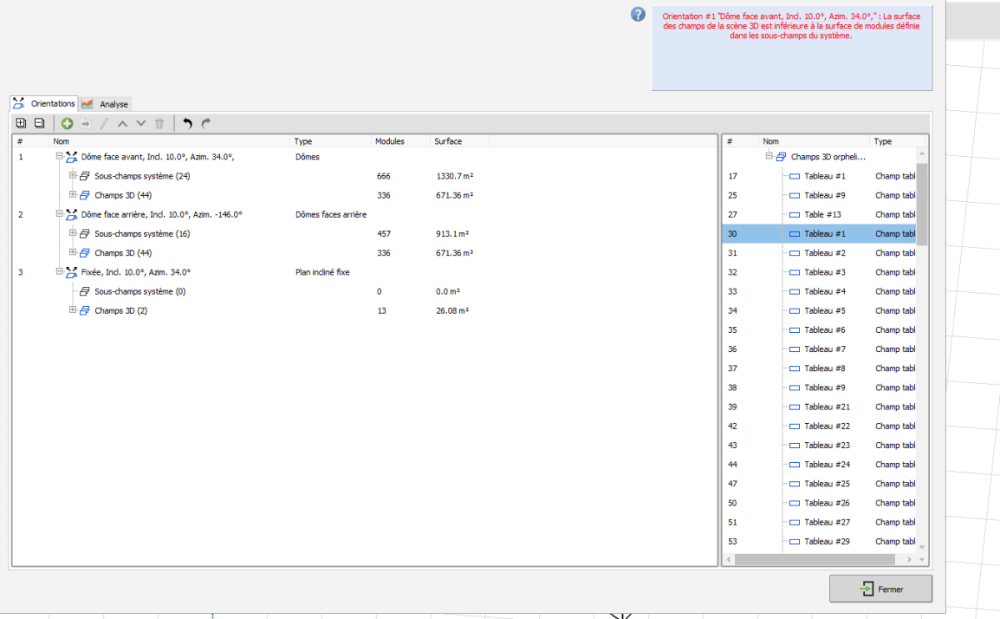Collapse the Champs 3D orphelins node

pos(769,157)
